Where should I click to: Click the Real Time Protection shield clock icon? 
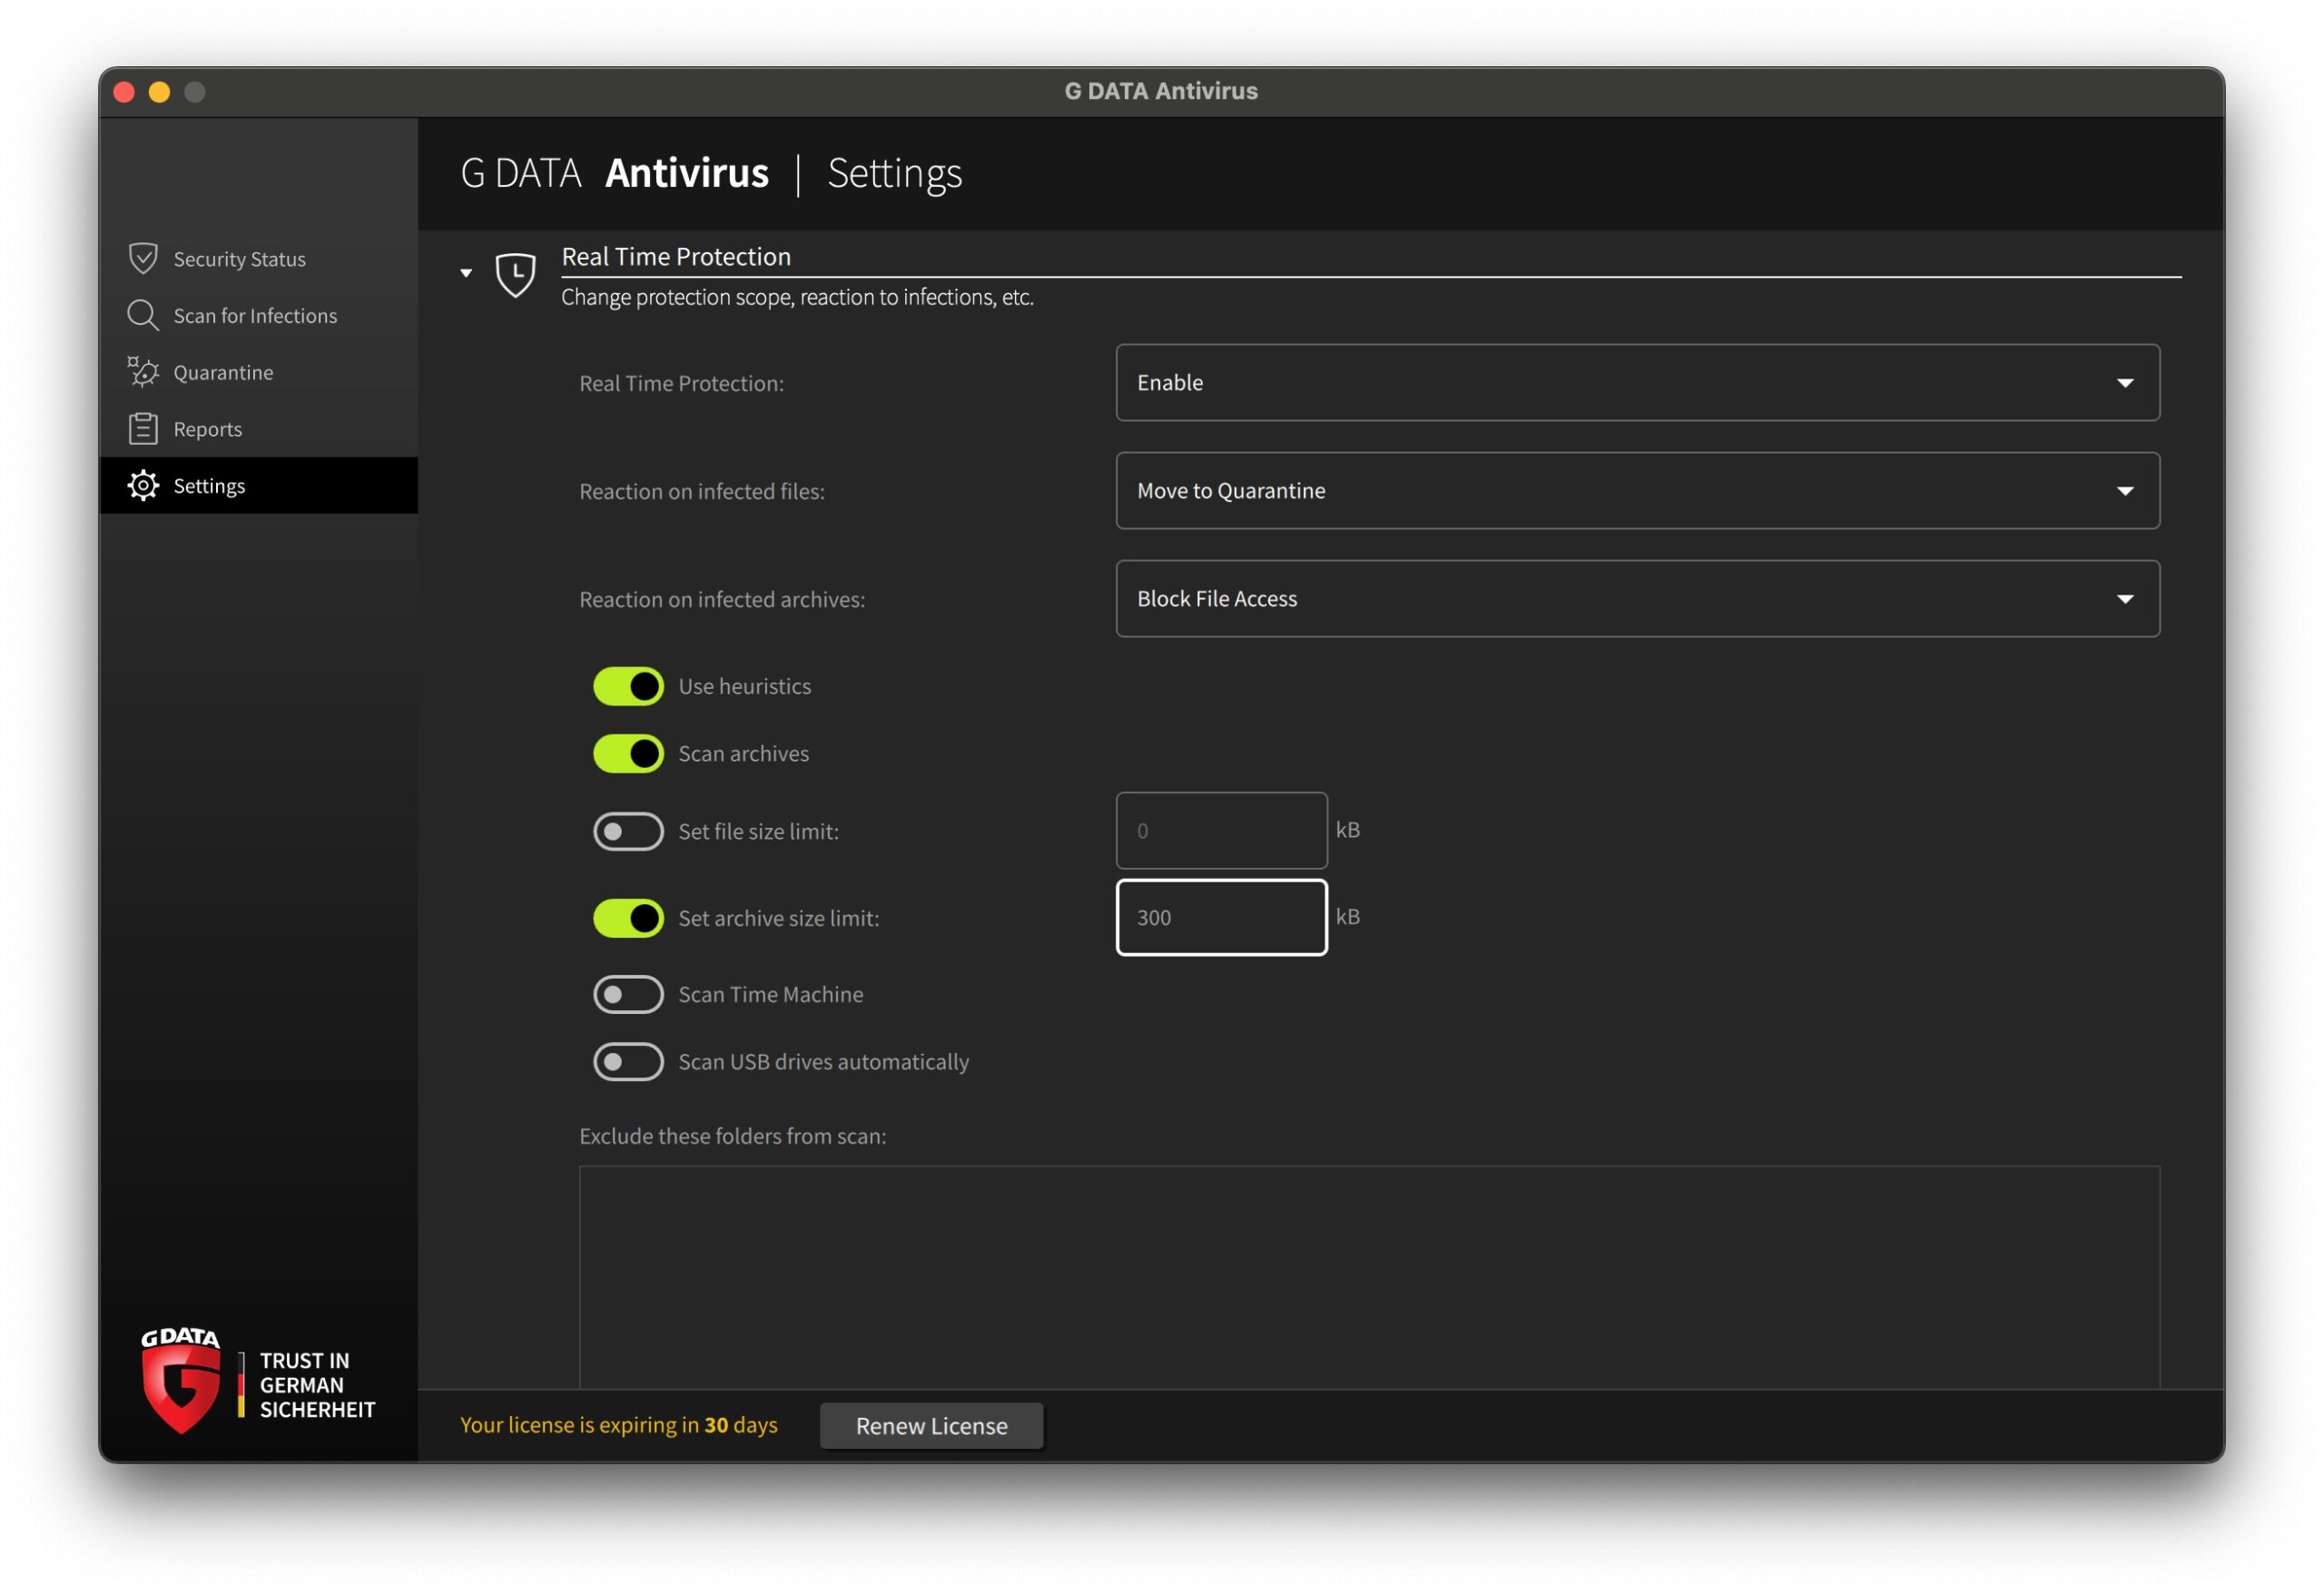(516, 274)
